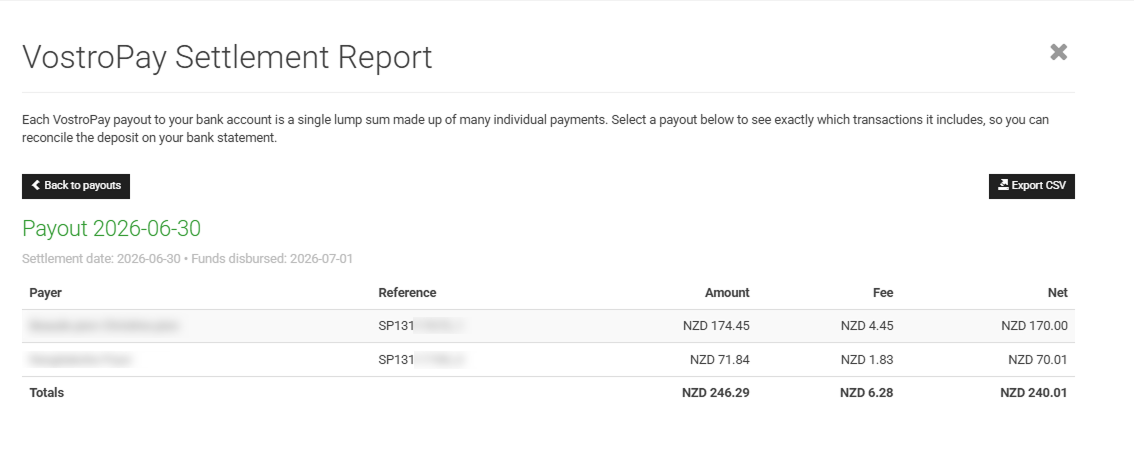Click the Payer column header
Screen dimensions: 1134x449
(46, 293)
